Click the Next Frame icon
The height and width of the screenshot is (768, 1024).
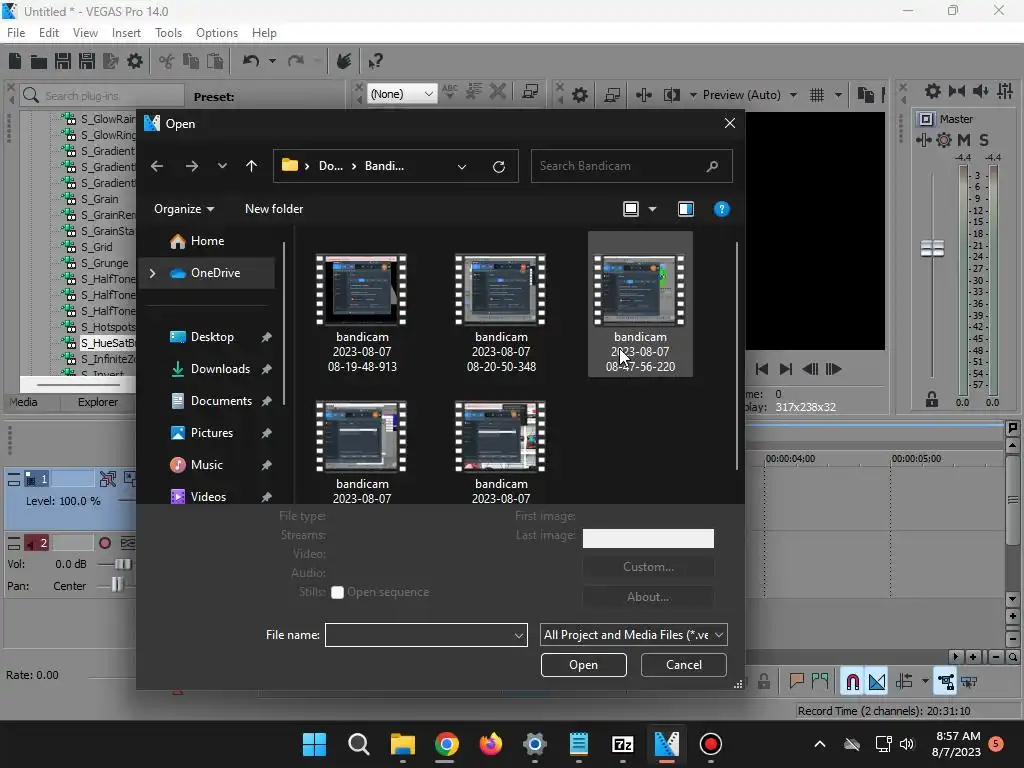point(833,369)
